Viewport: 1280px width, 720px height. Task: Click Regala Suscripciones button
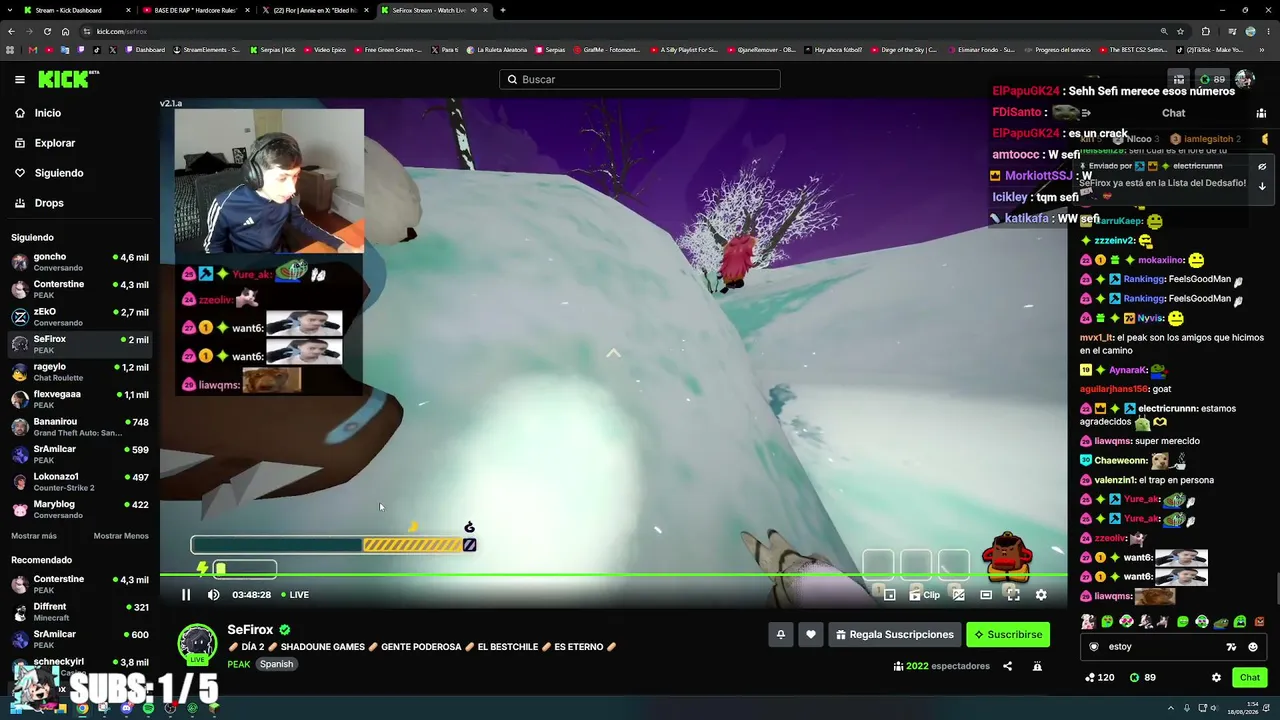(x=895, y=634)
